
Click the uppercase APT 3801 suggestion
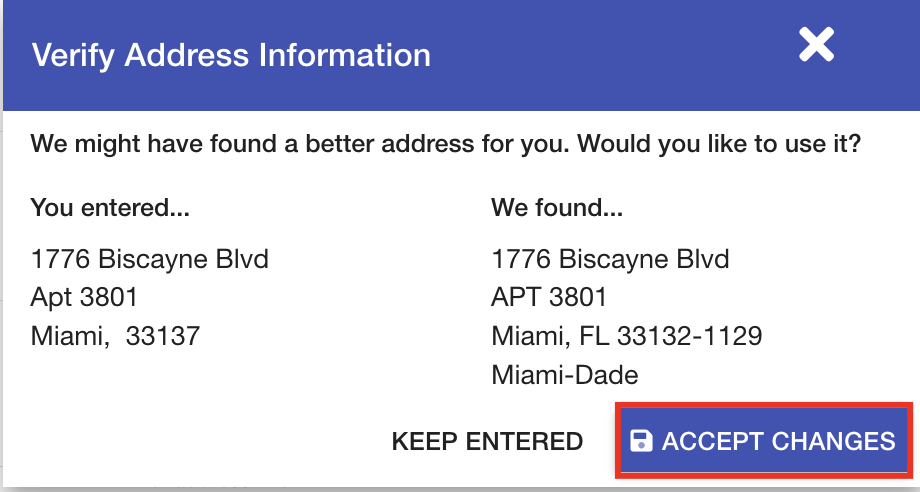coord(549,297)
